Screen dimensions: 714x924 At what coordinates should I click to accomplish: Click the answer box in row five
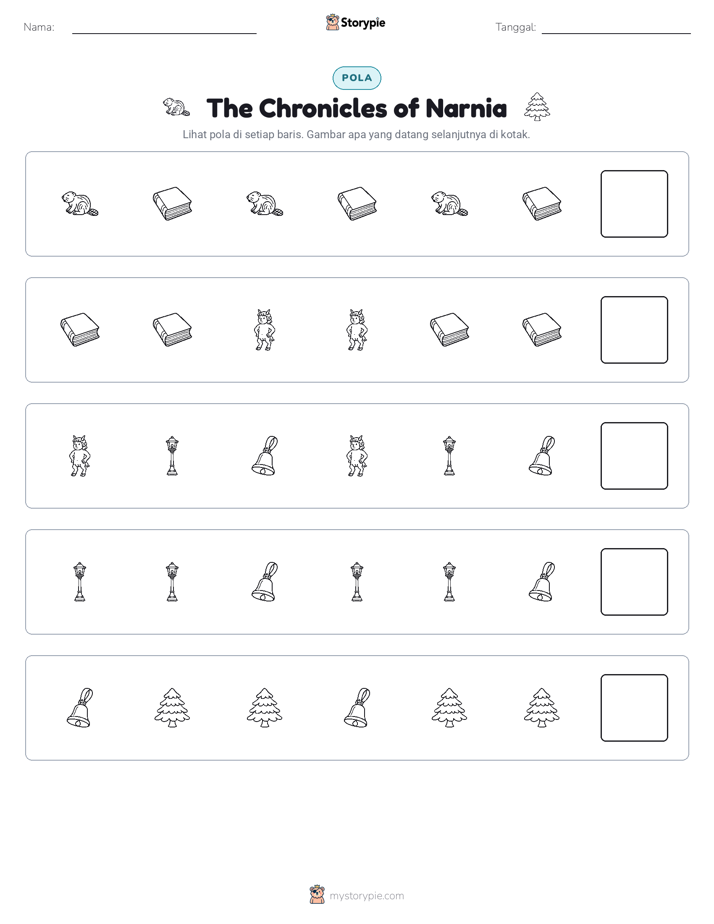coord(634,708)
